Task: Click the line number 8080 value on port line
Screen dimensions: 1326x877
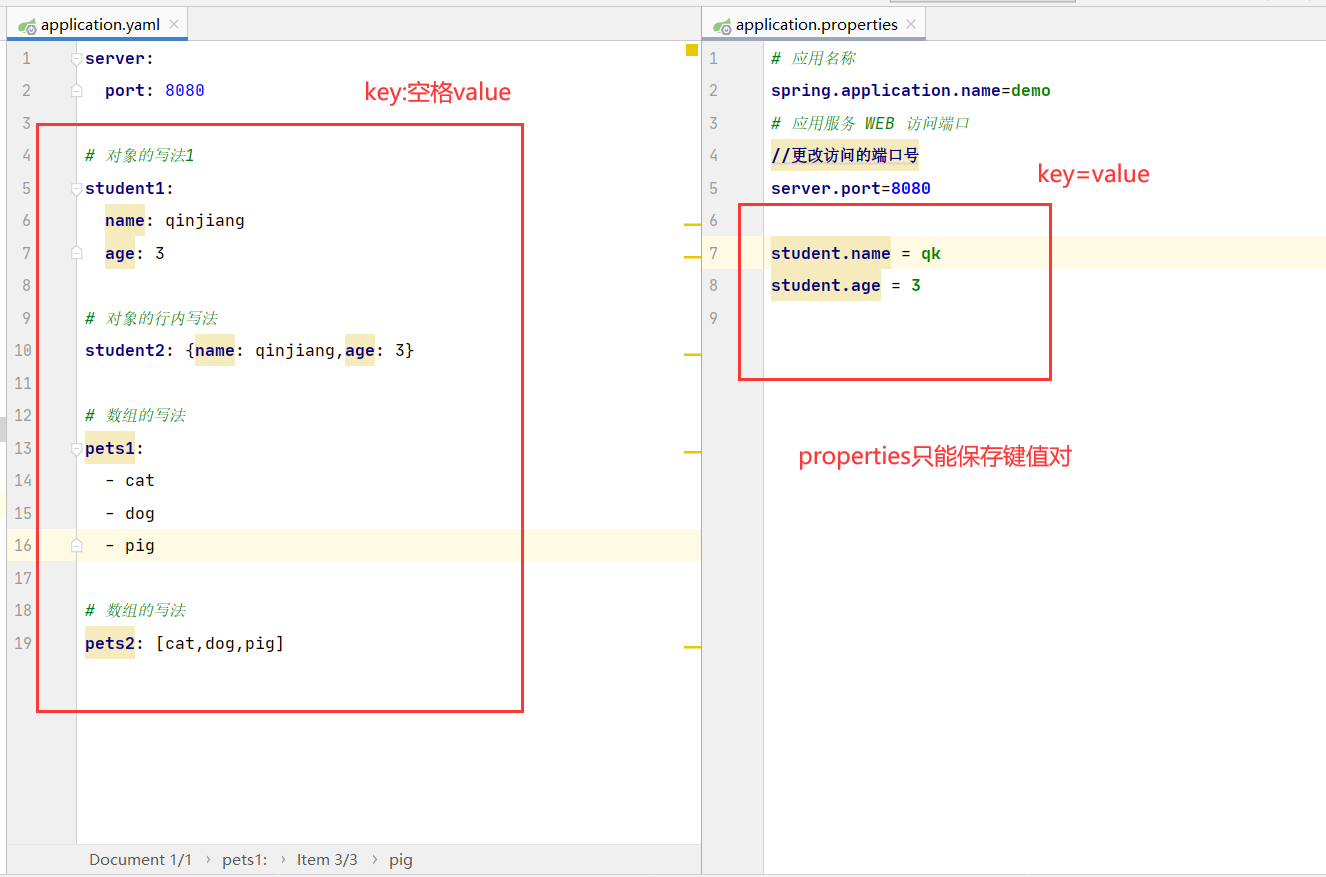Action: tap(184, 90)
